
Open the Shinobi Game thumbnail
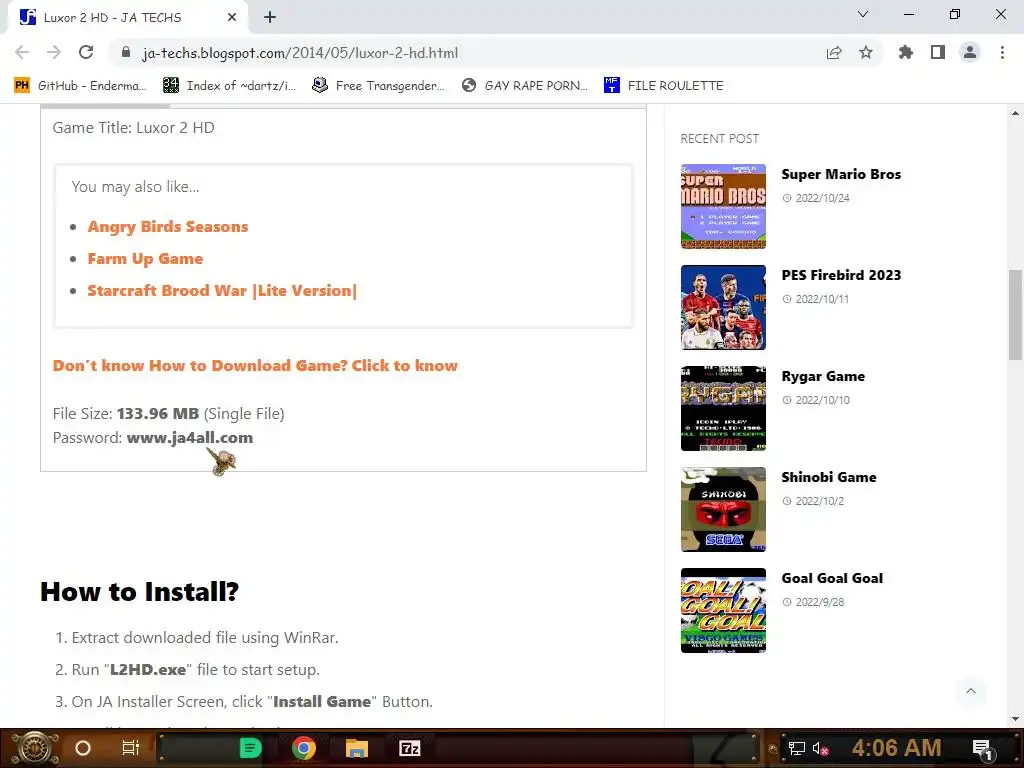[723, 509]
